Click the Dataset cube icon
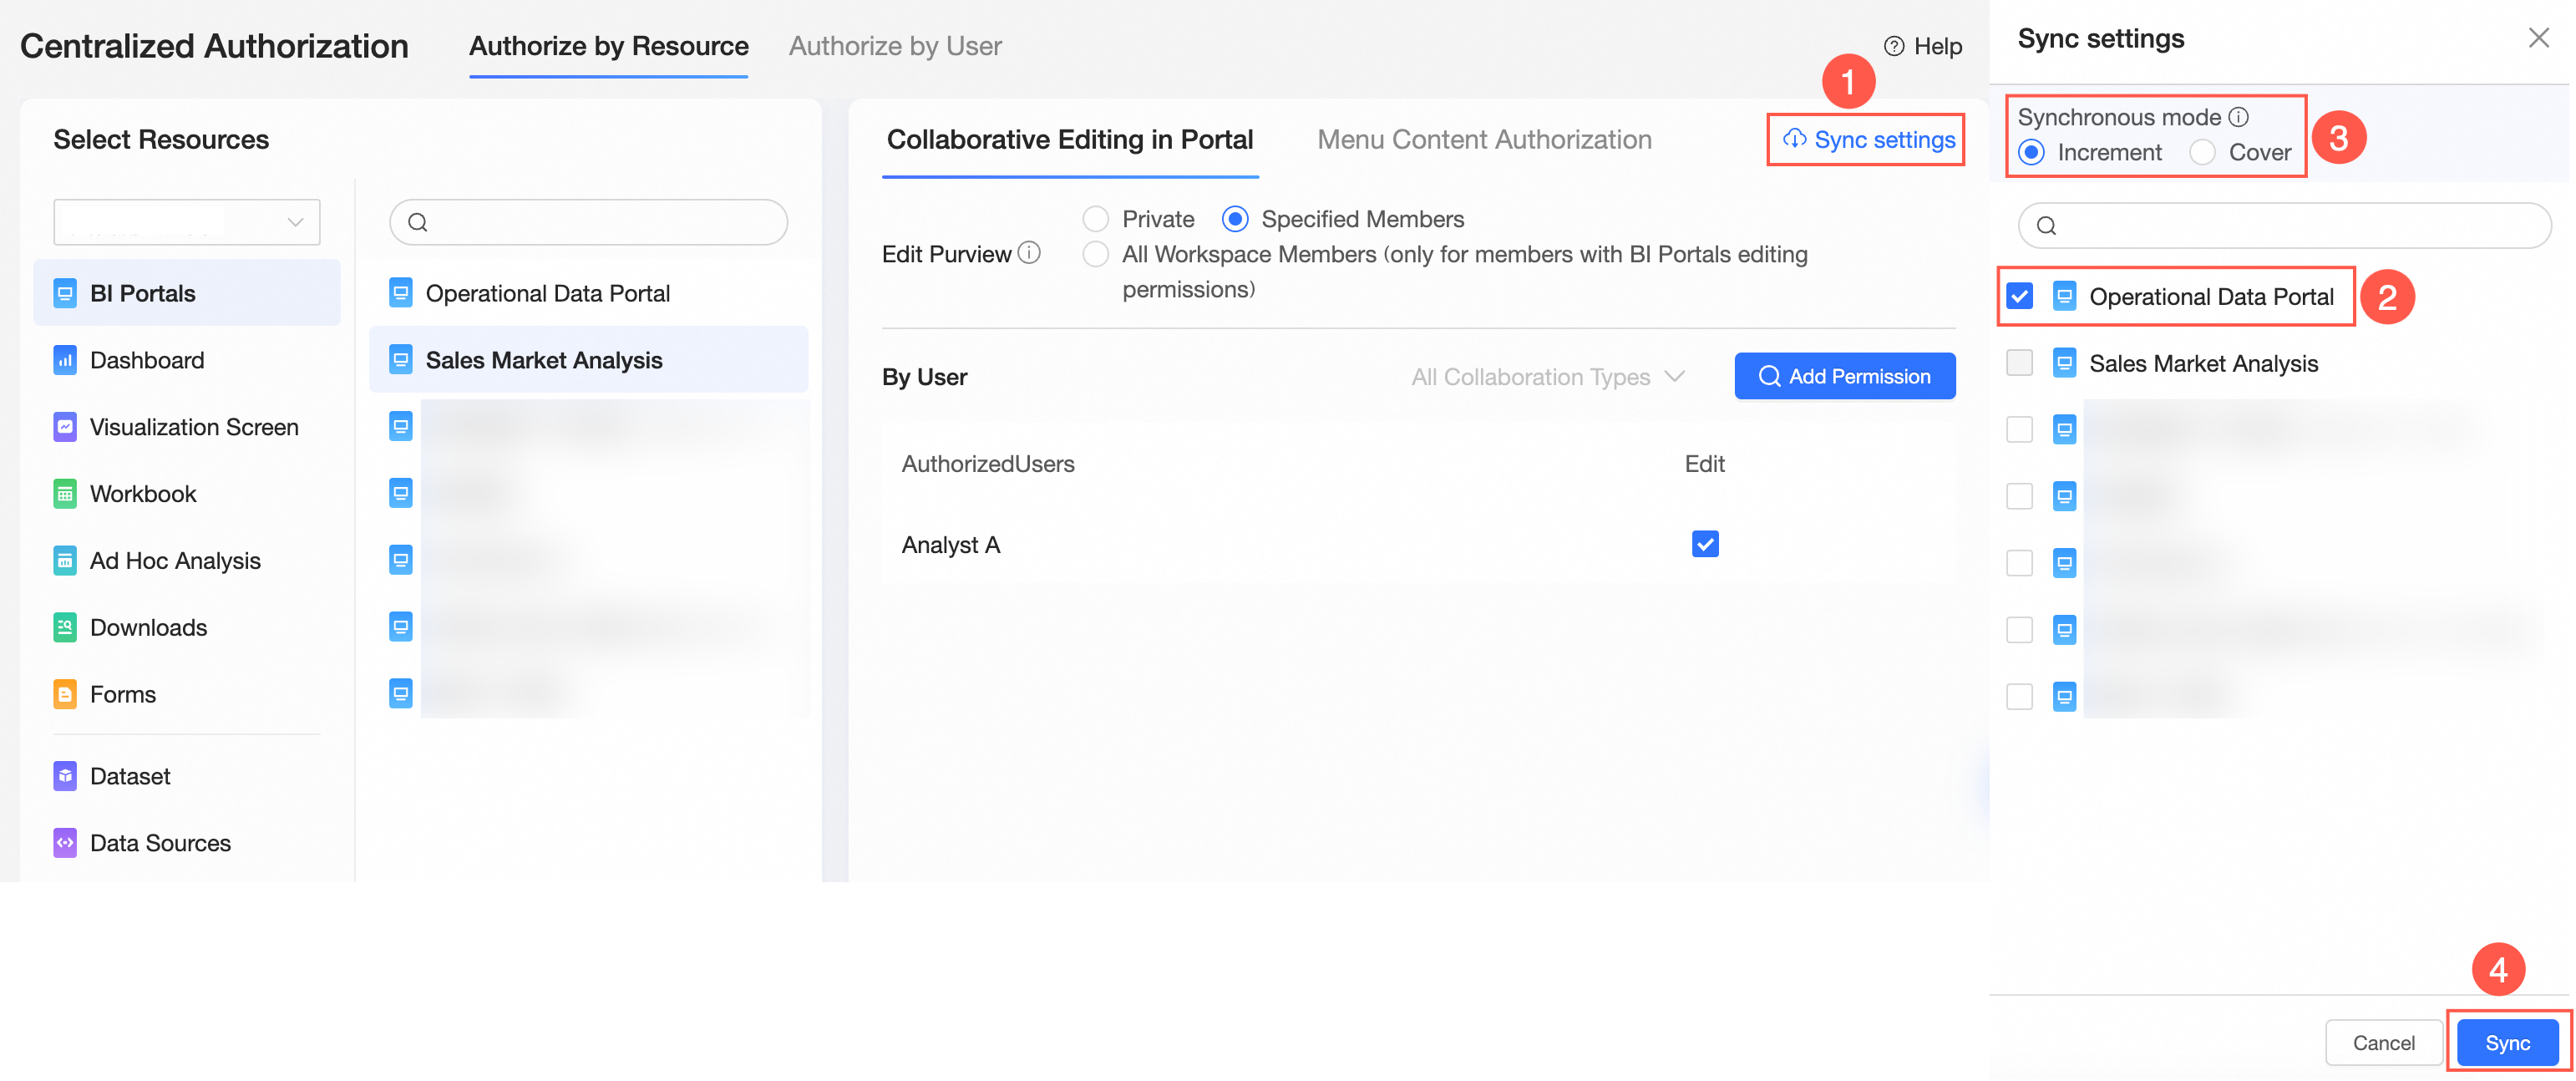The image size is (2576, 1081). [65, 776]
